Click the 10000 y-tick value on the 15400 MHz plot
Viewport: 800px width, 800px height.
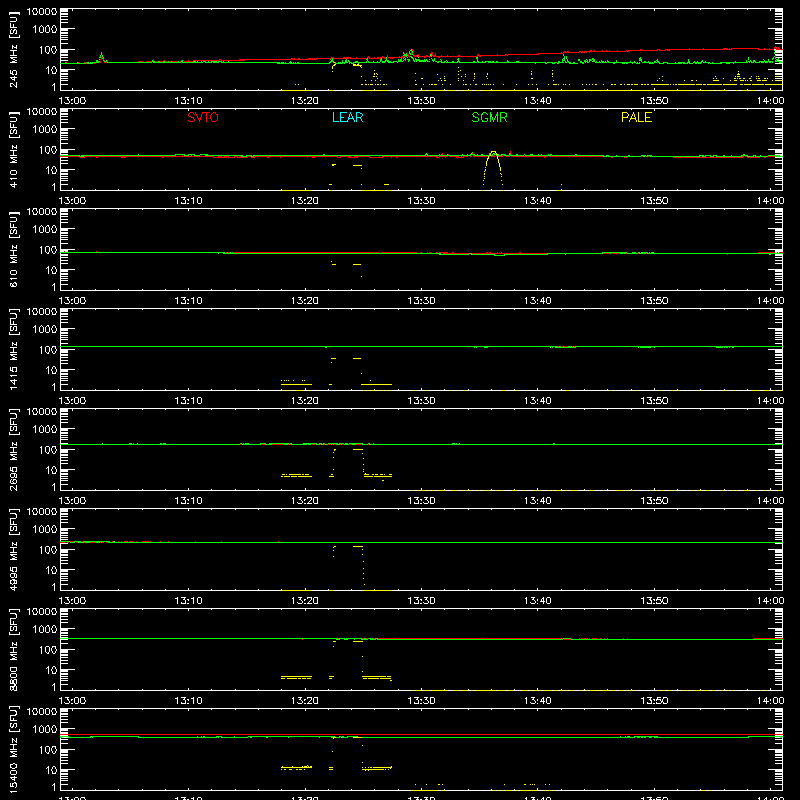pos(42,712)
